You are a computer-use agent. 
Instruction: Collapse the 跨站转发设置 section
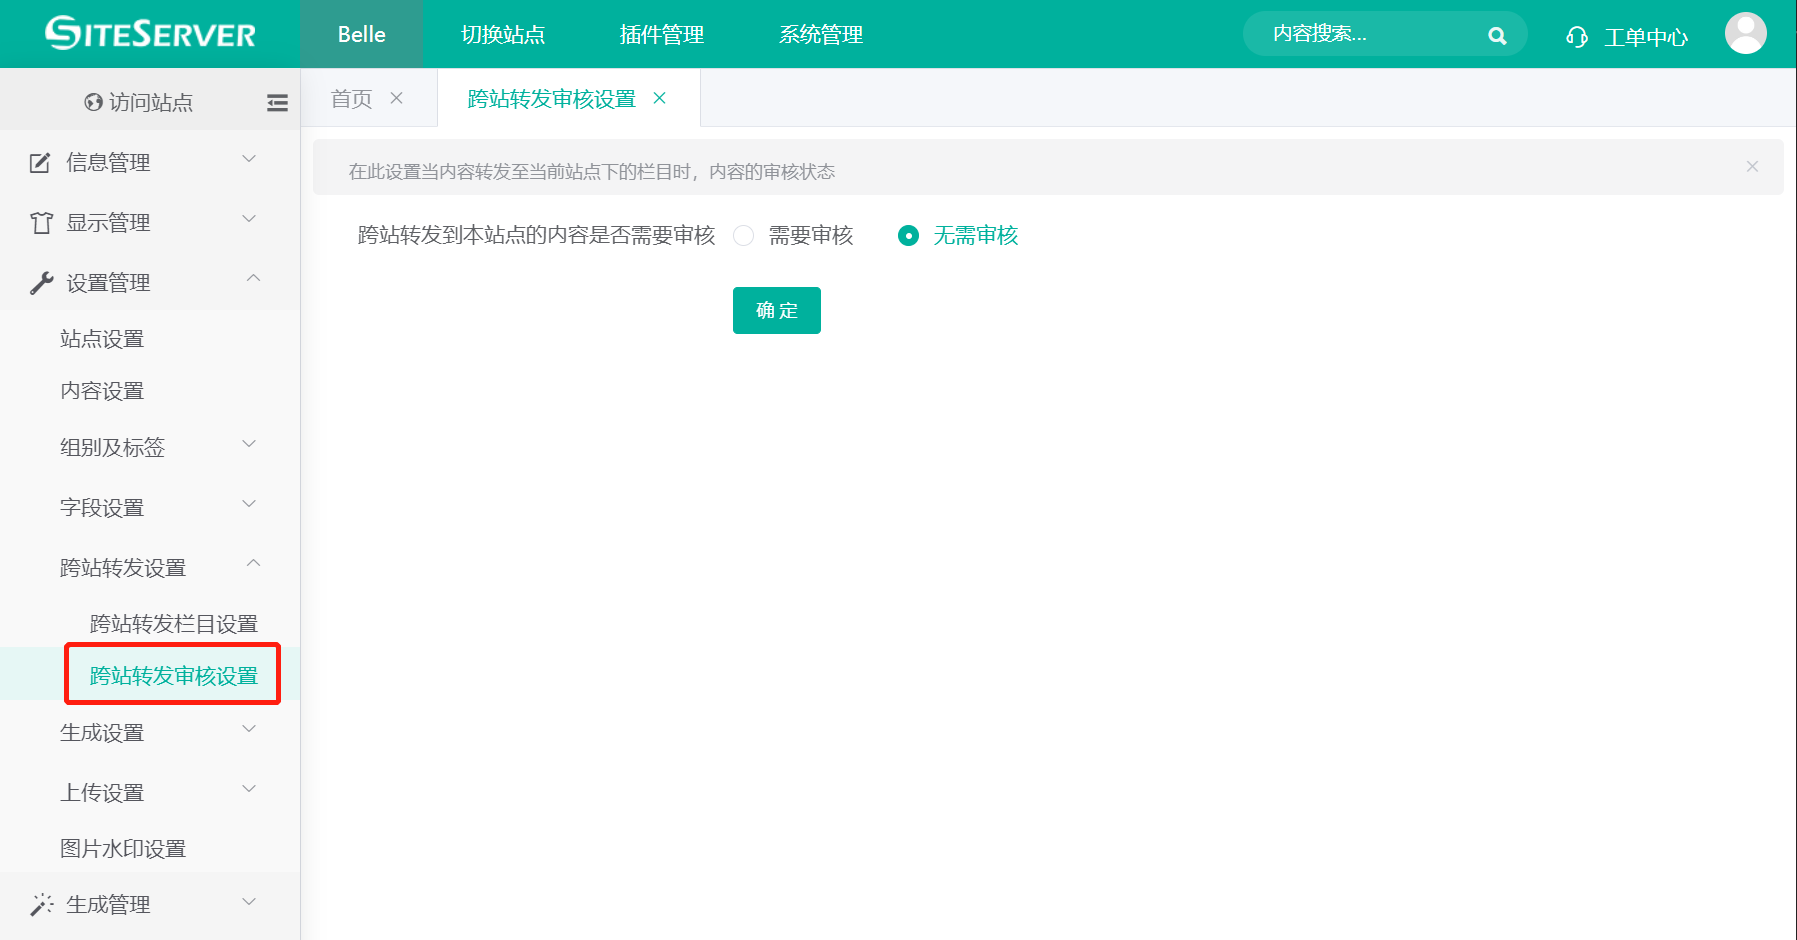253,565
